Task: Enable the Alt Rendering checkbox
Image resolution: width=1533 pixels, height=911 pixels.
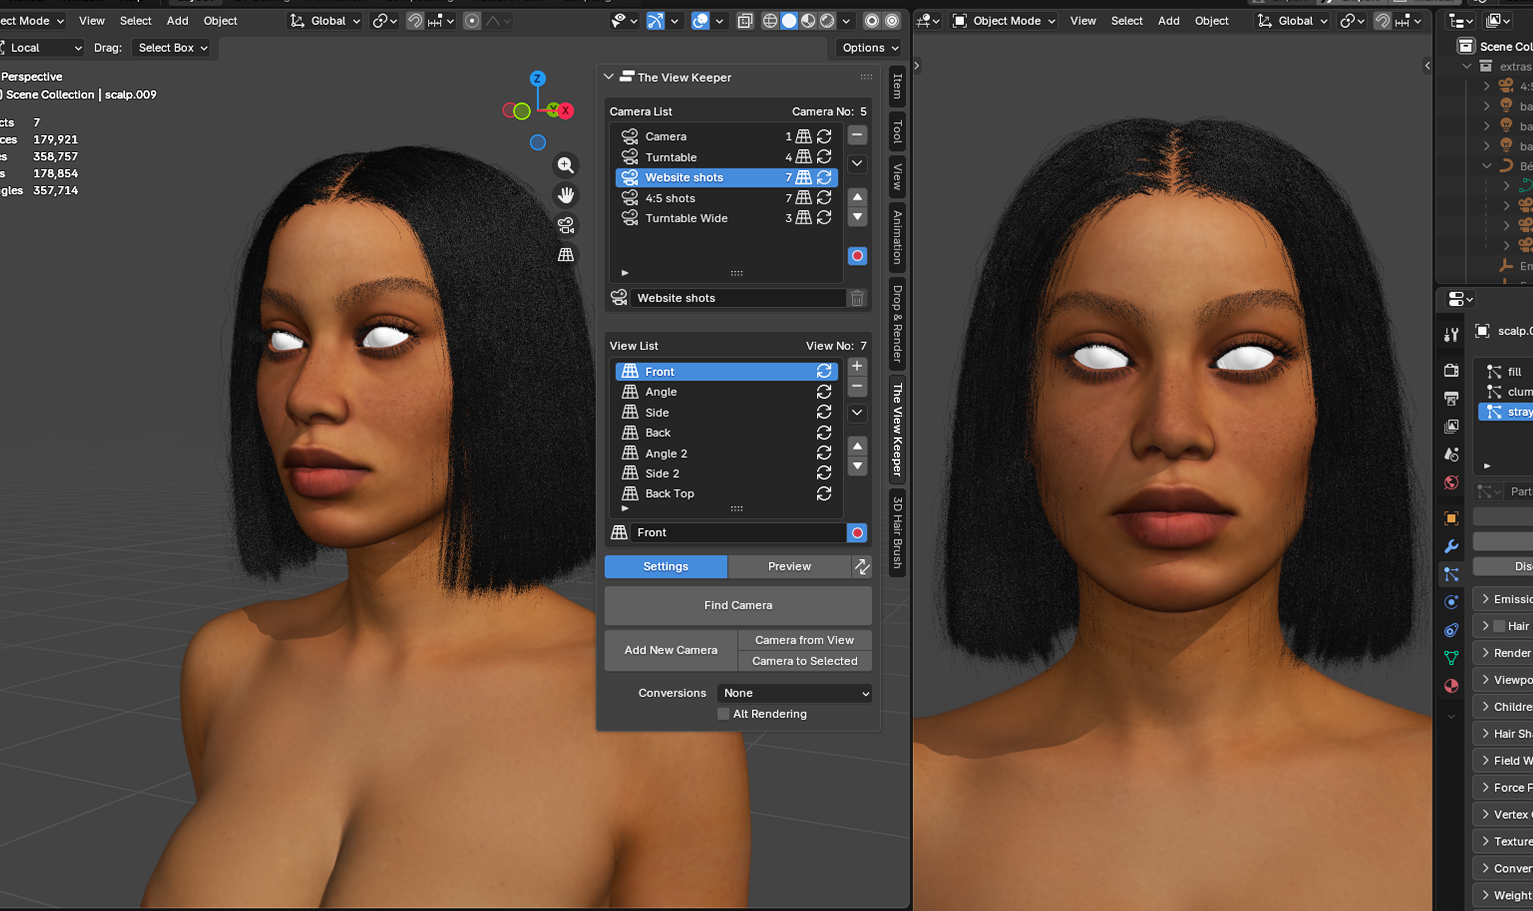Action: (x=723, y=714)
